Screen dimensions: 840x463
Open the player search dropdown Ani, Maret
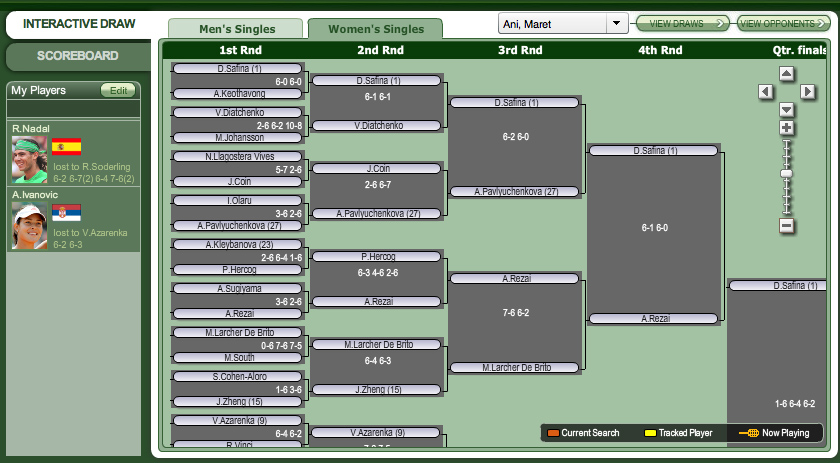(563, 23)
